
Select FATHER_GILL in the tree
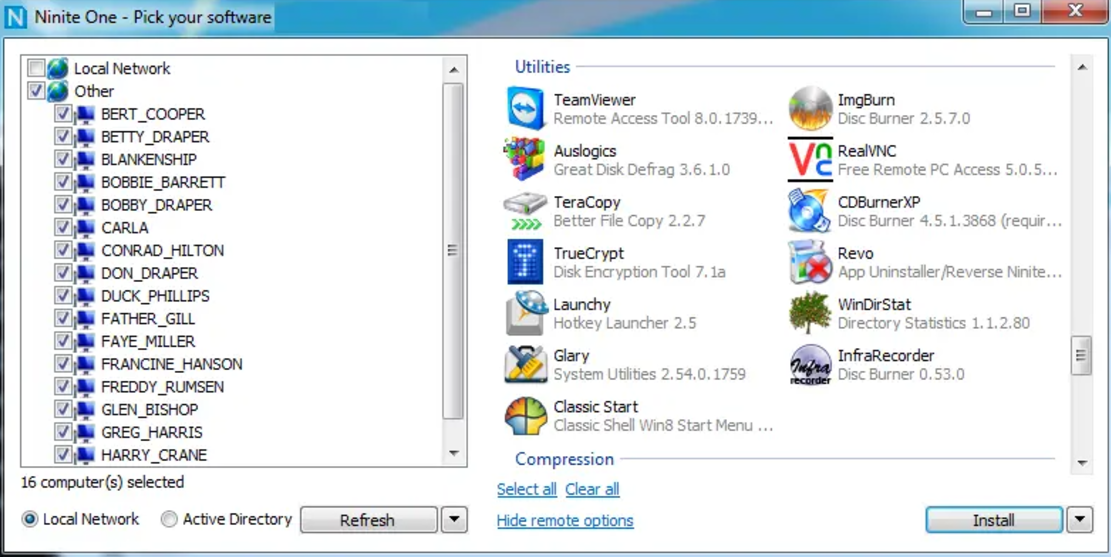(x=148, y=318)
